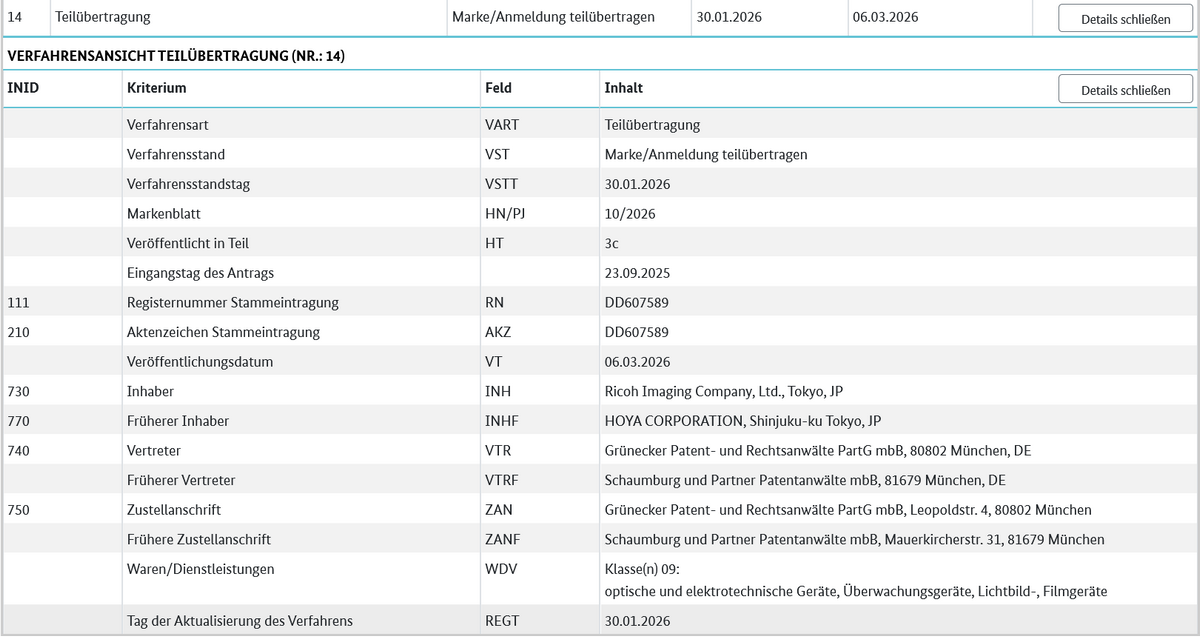Click field code 'VT'

[x=494, y=361]
